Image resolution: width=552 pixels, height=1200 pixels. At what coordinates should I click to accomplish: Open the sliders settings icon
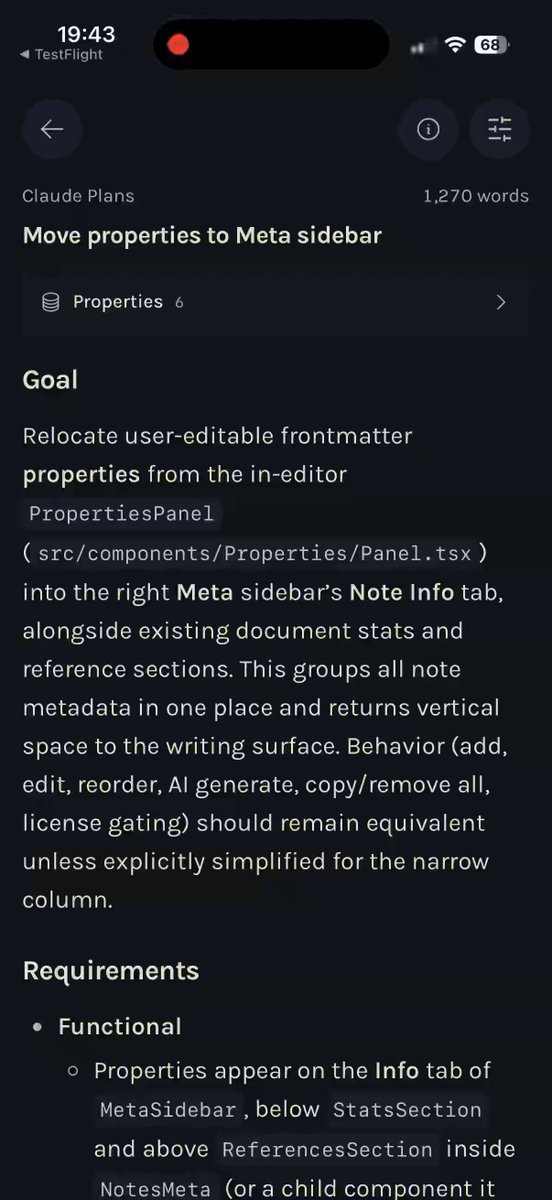(499, 129)
